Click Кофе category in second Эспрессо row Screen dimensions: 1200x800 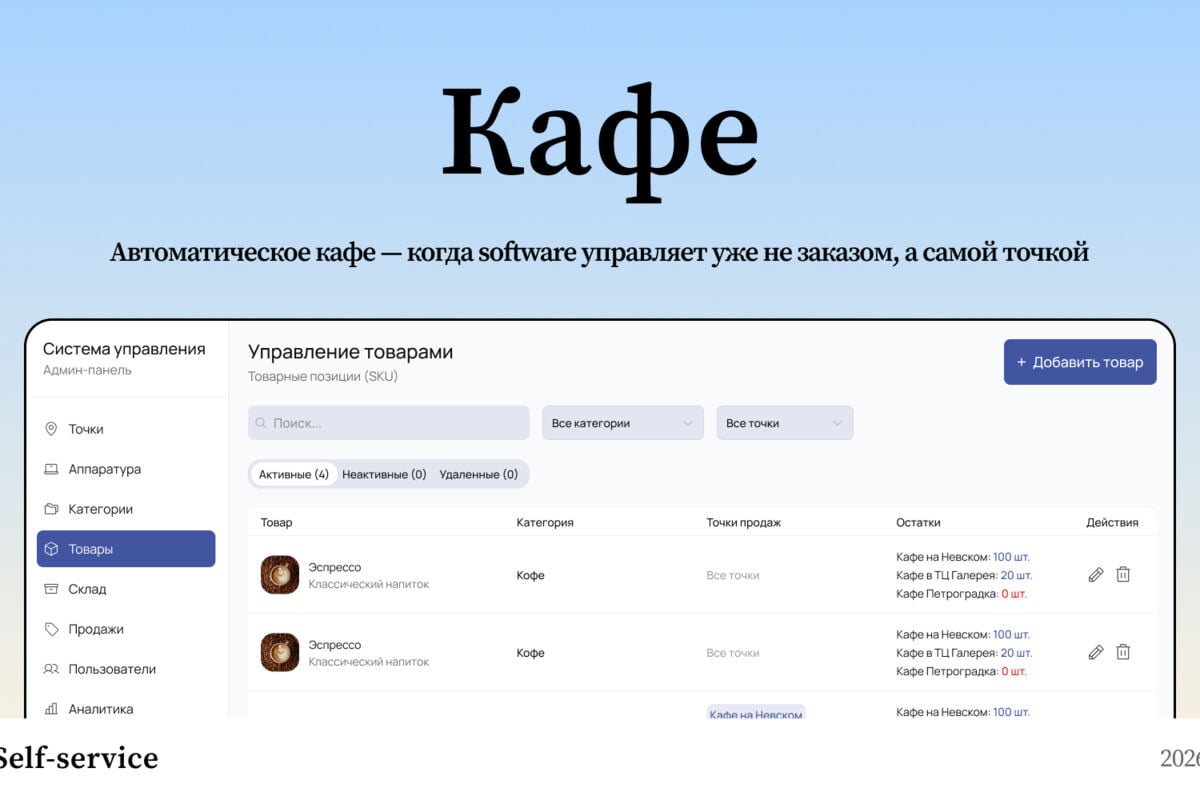(x=531, y=653)
